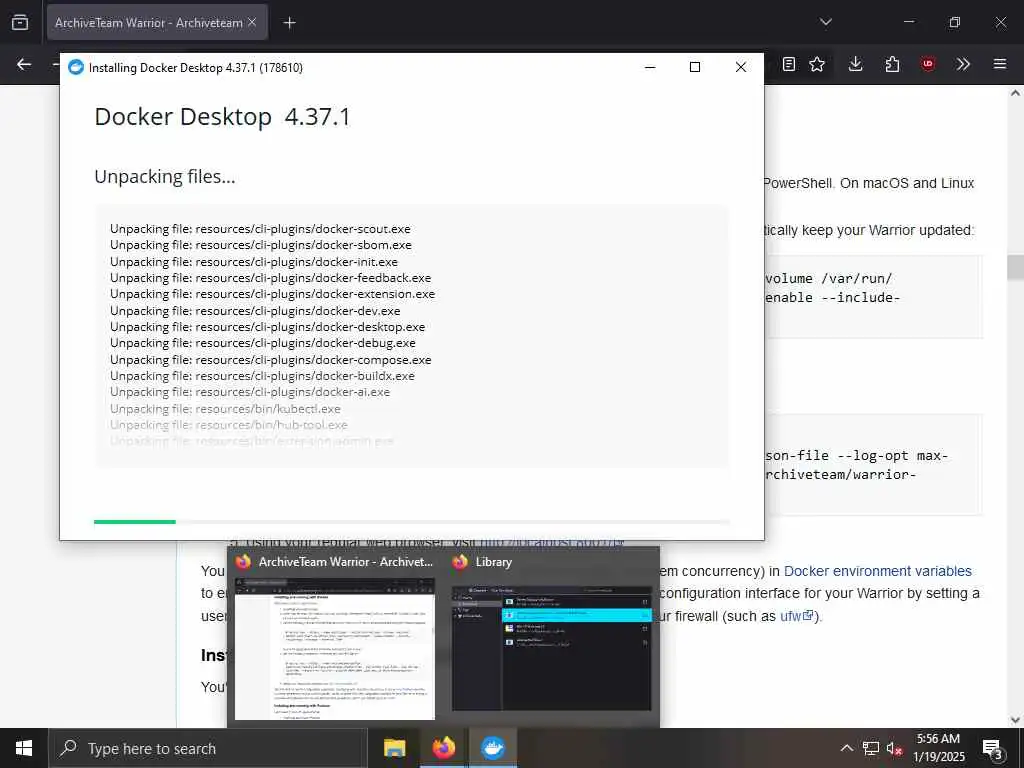Open Docker environment variables link
1024x768 pixels.
pyautogui.click(x=878, y=571)
